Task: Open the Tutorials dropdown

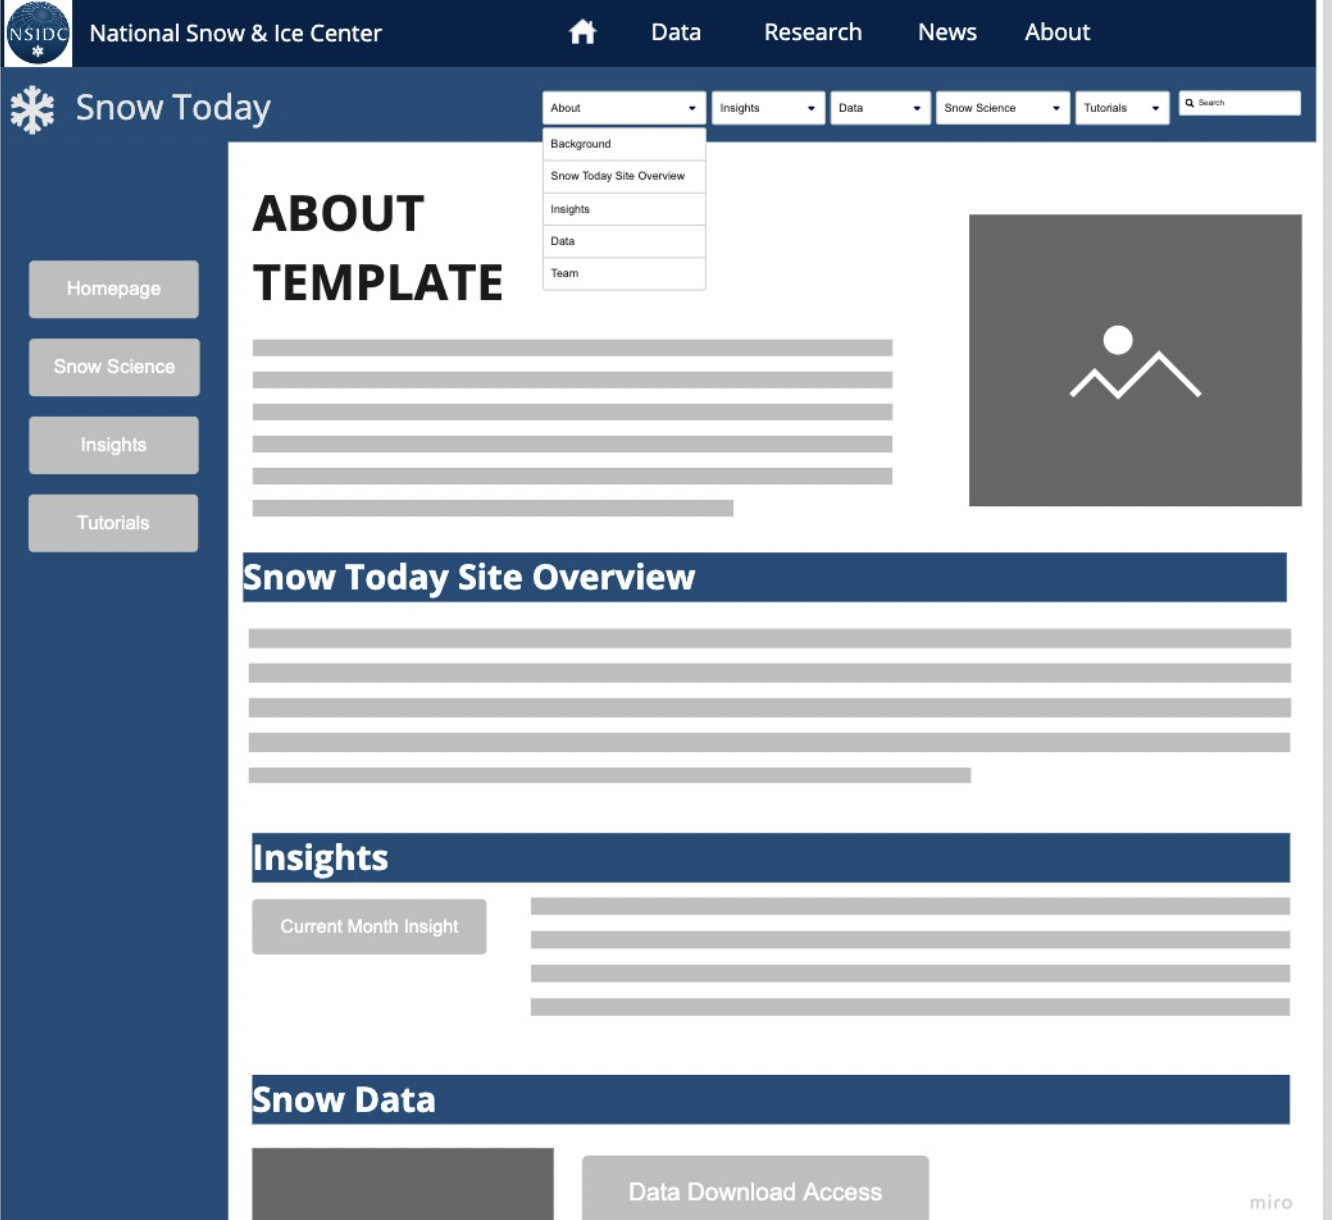Action: [1121, 108]
